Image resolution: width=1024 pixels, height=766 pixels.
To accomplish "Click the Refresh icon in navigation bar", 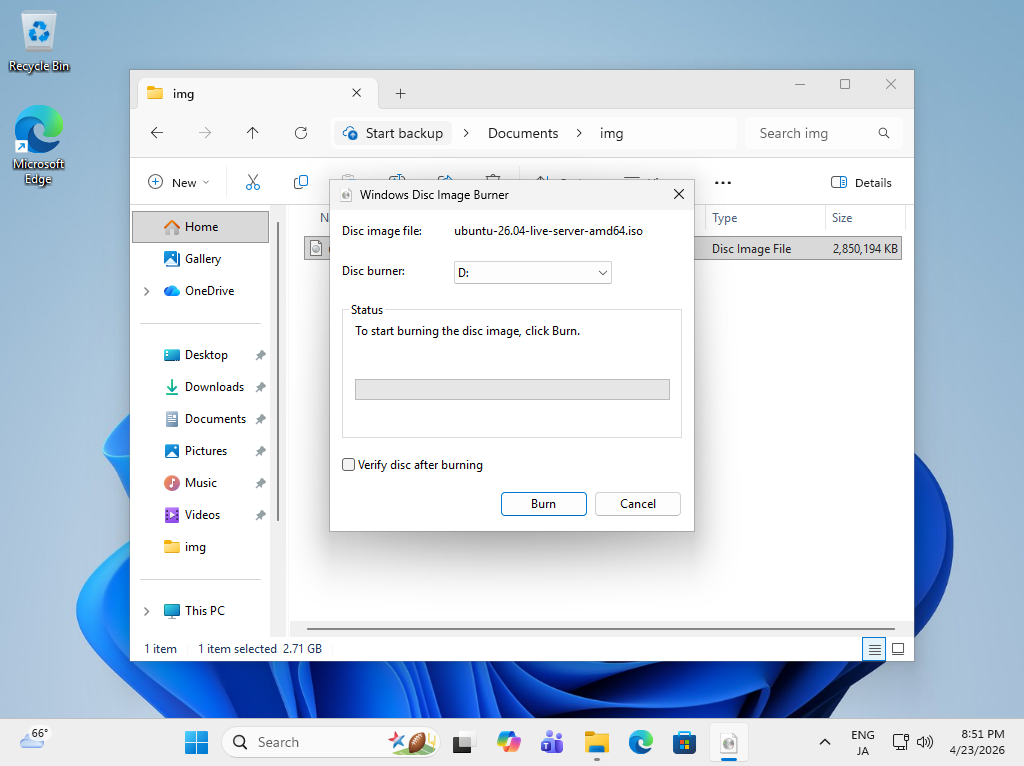I will pyautogui.click(x=301, y=133).
